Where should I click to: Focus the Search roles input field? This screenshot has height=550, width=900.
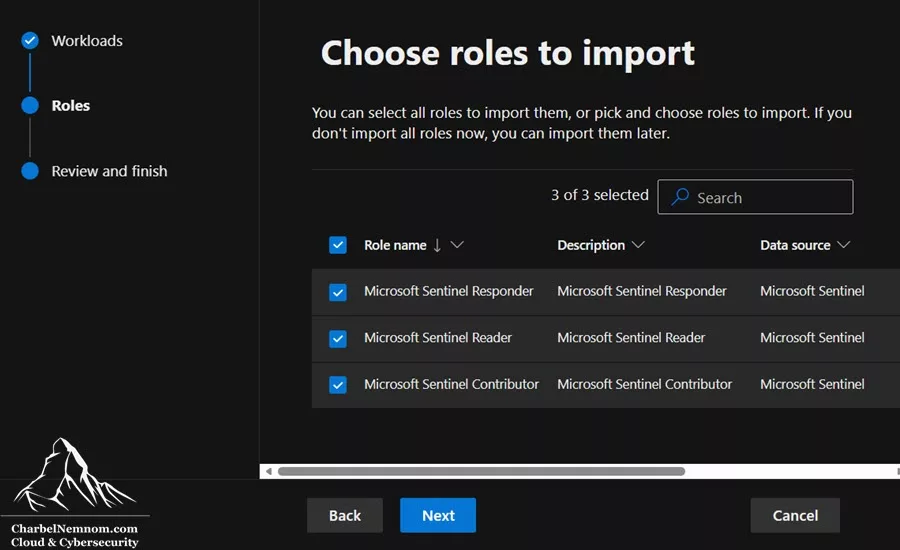(x=755, y=197)
